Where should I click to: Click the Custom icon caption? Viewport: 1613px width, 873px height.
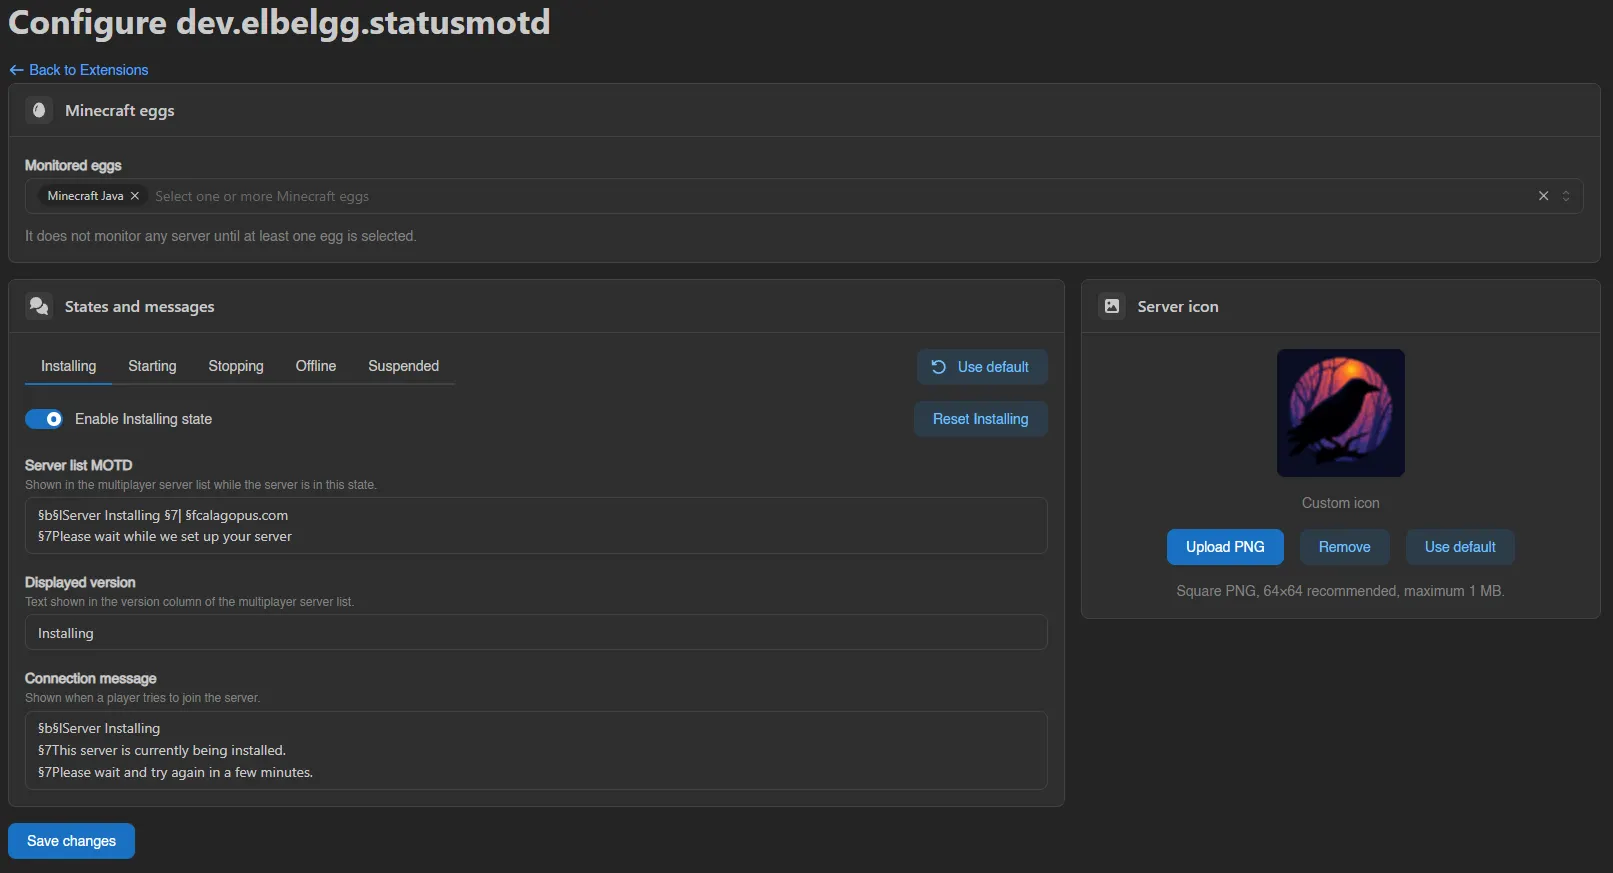point(1340,503)
